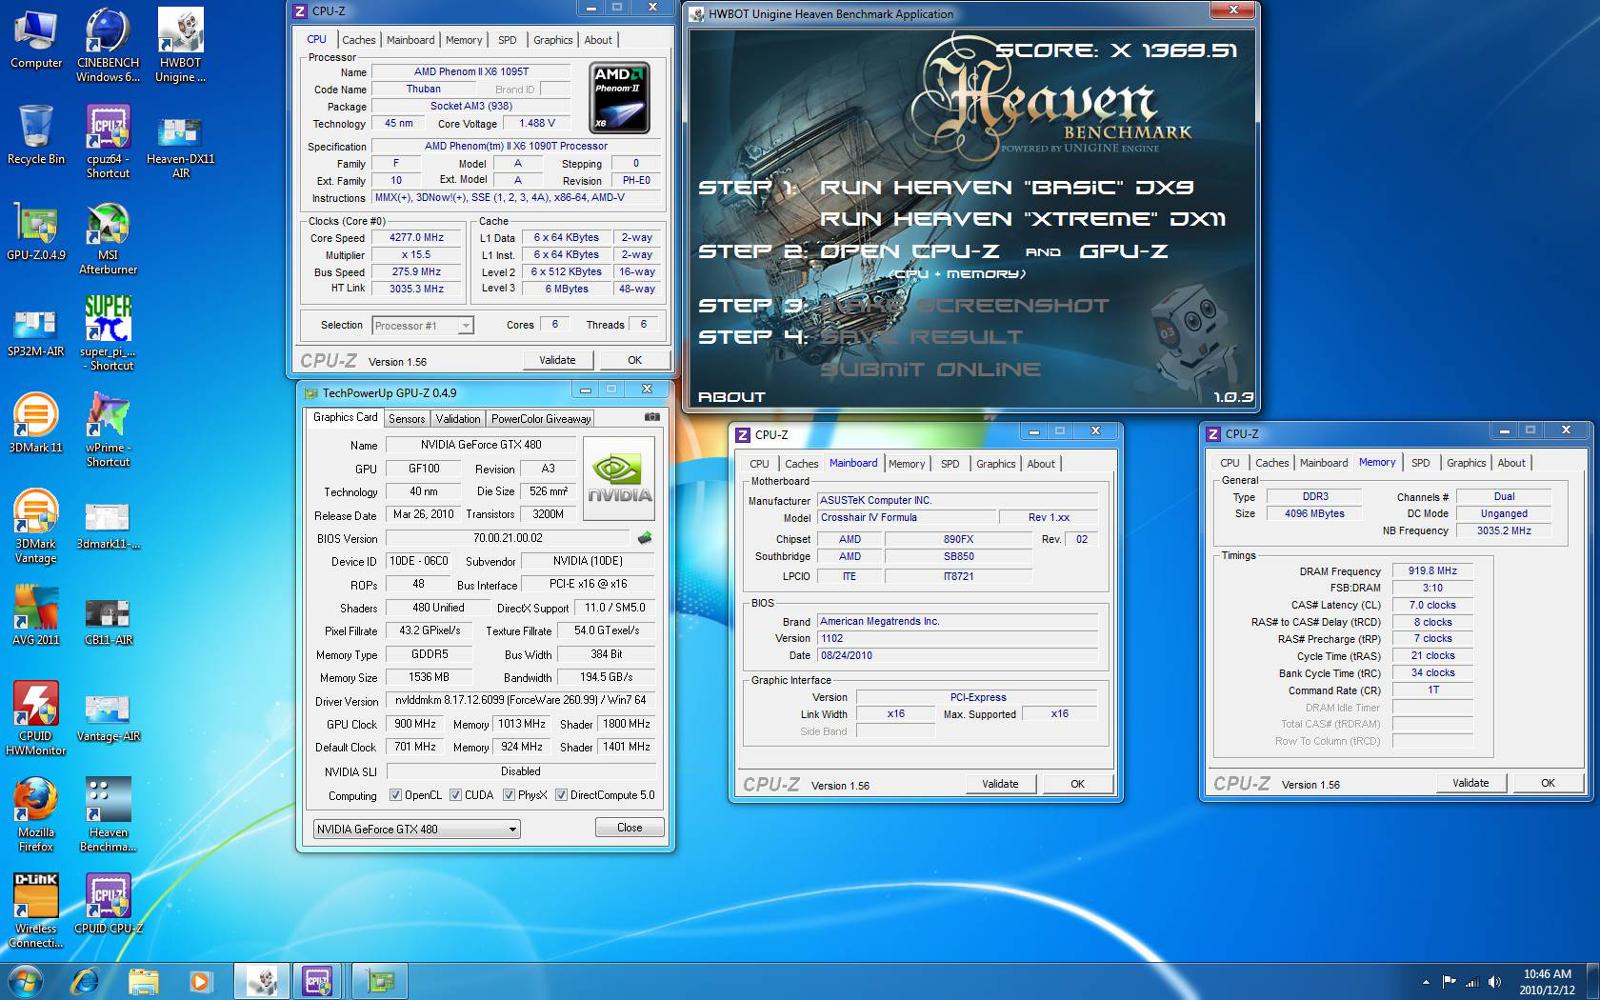The width and height of the screenshot is (1600, 1000).
Task: Open CINEBENCH Windows 64 desktop shortcut
Action: [108, 45]
